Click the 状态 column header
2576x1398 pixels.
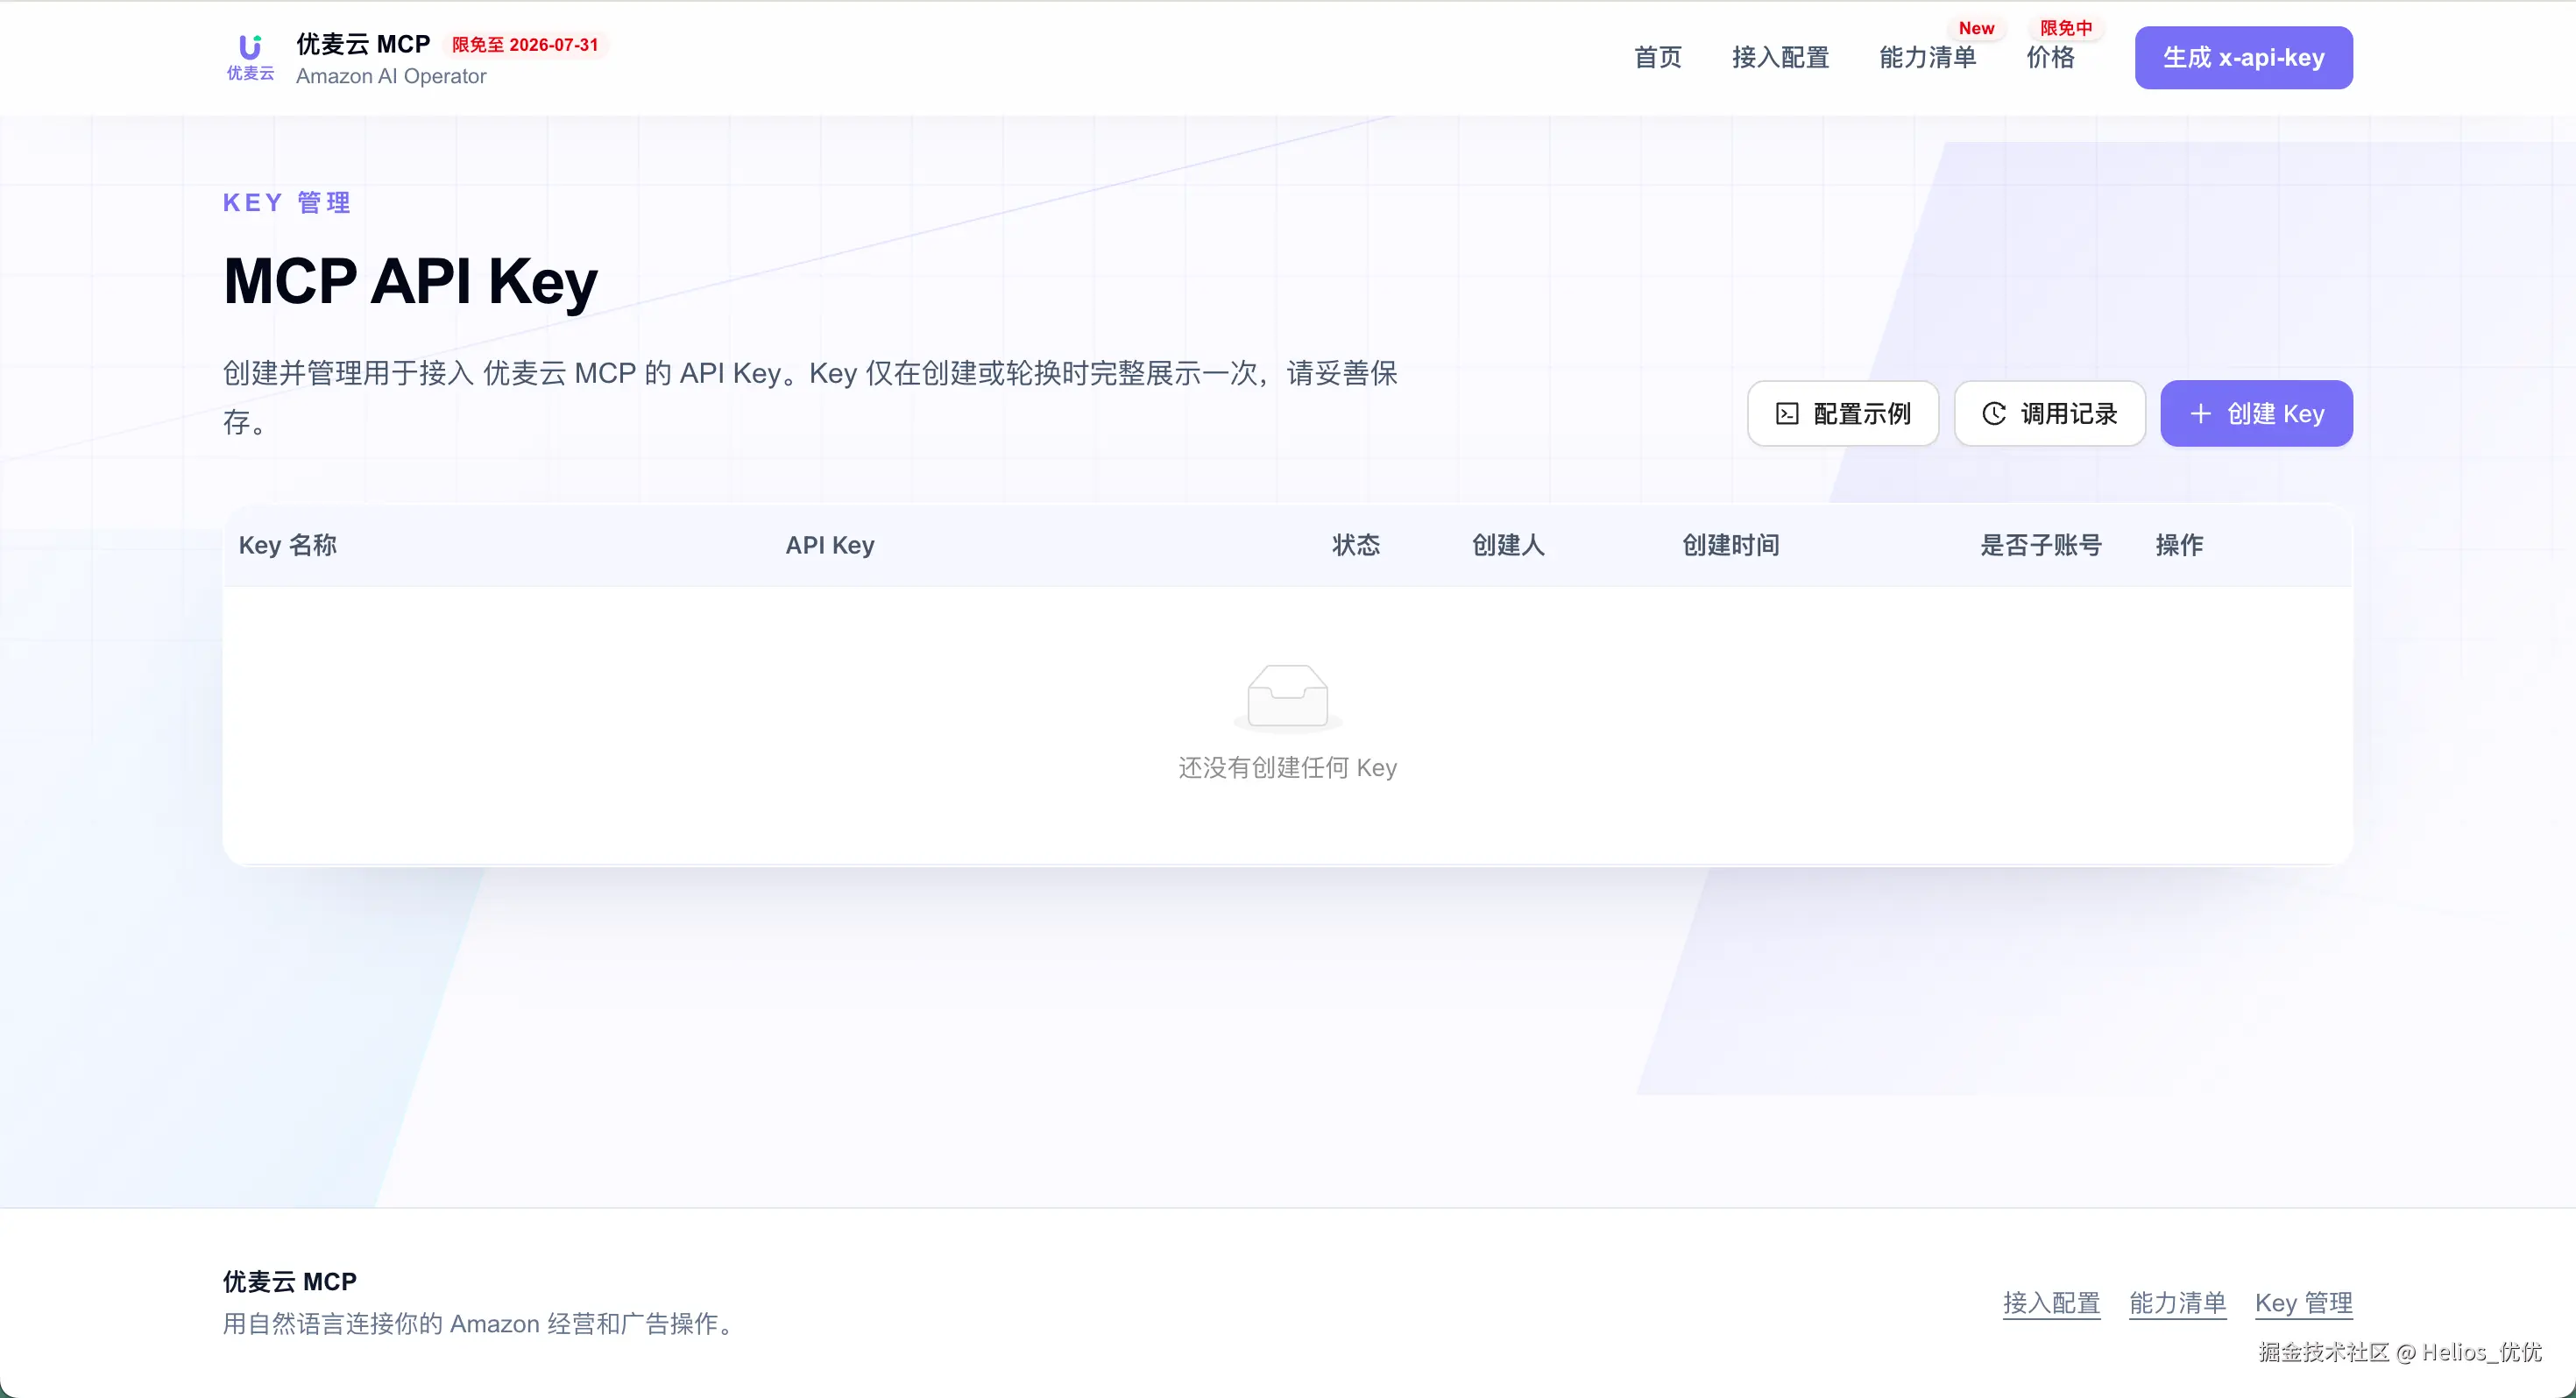(1356, 545)
